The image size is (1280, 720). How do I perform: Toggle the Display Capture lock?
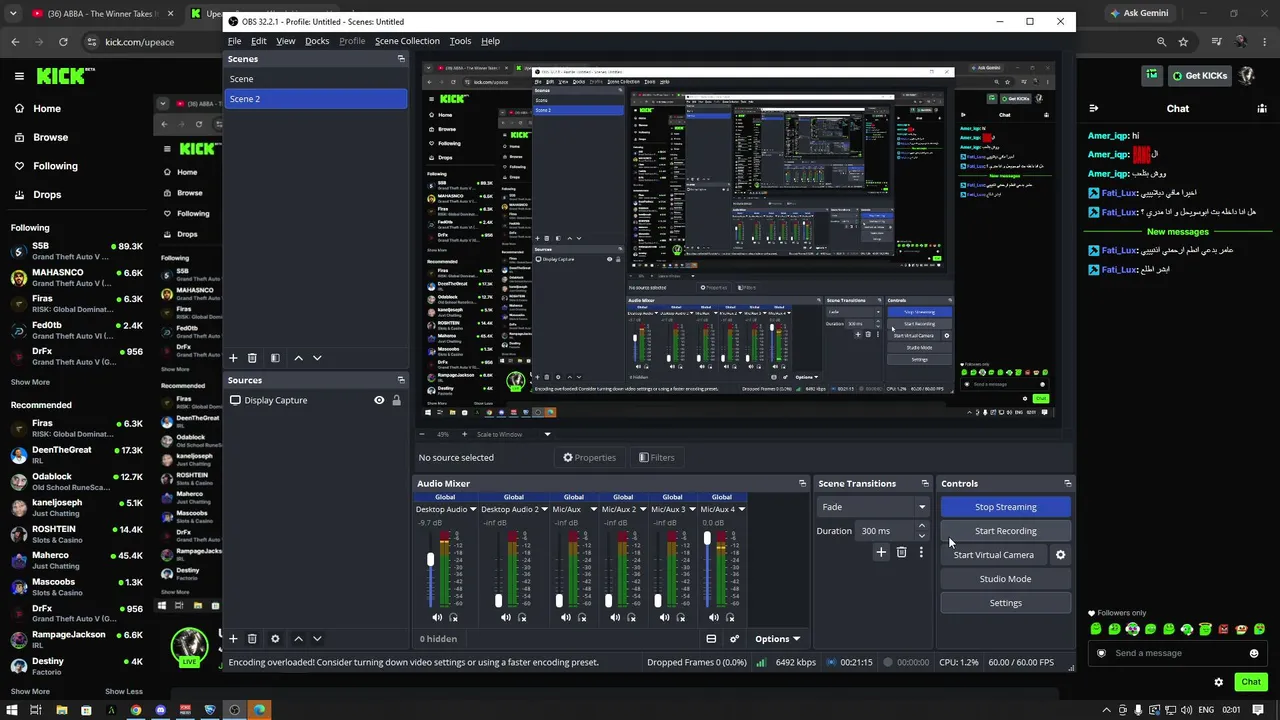(x=396, y=400)
